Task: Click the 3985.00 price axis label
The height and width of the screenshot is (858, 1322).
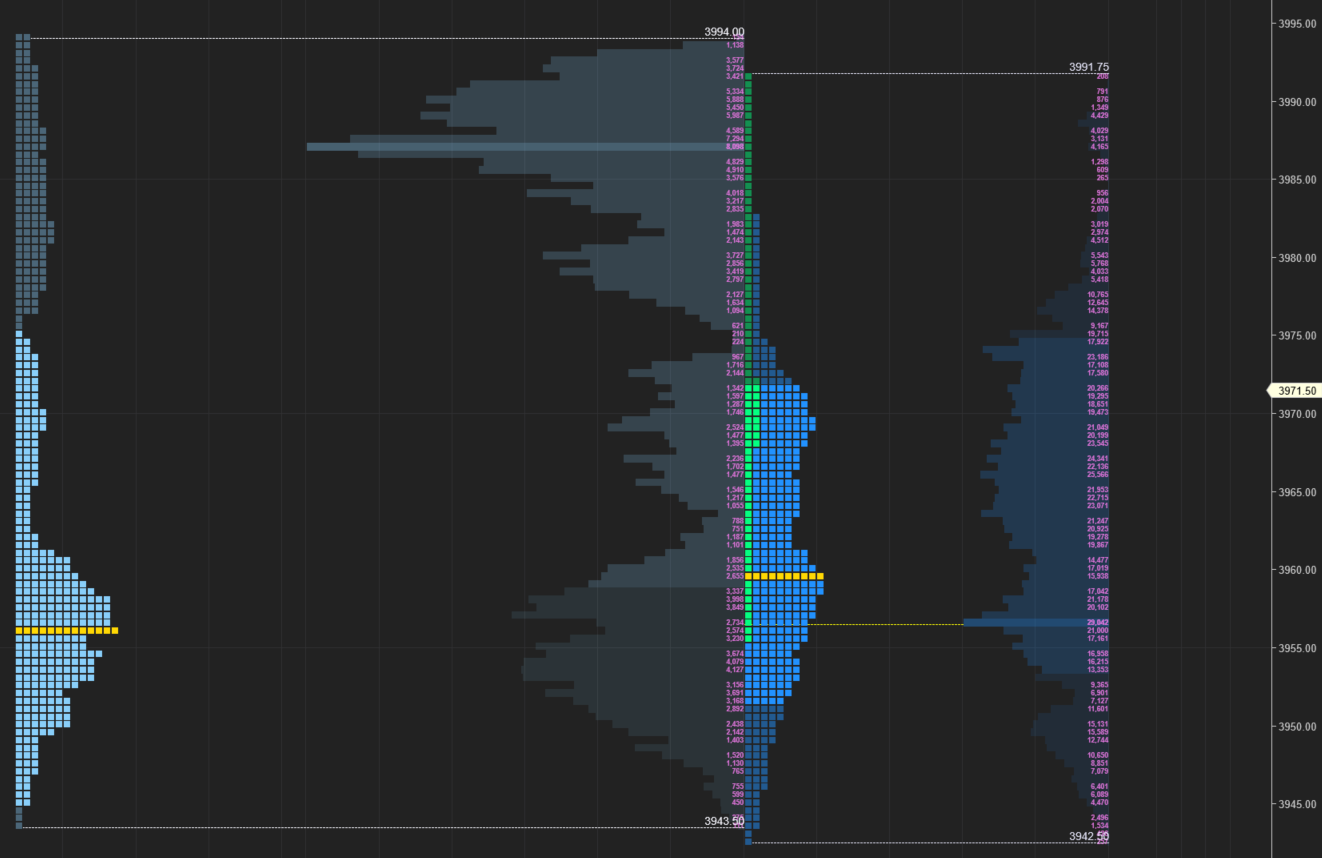Action: point(1299,180)
